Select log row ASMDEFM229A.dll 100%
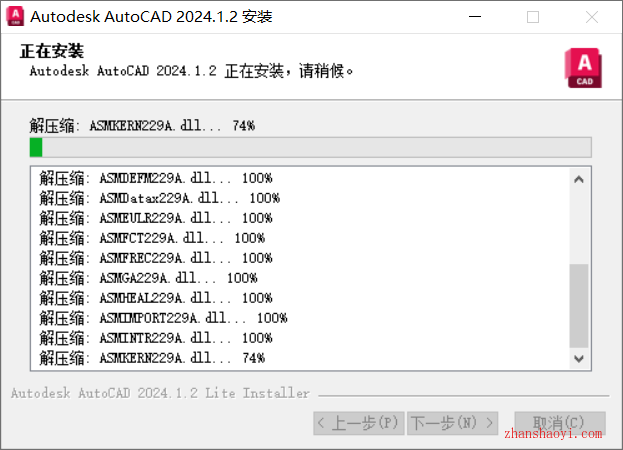623x450 pixels. (x=156, y=178)
